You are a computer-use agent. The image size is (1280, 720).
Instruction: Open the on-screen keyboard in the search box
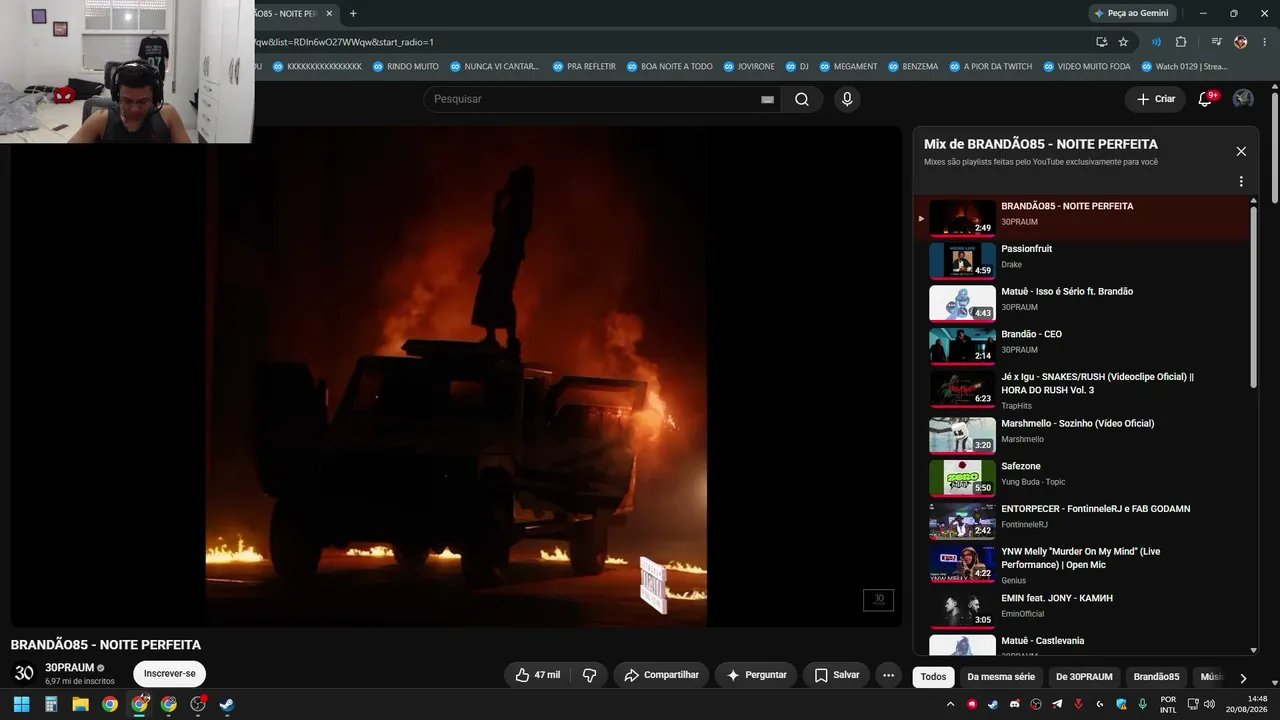(767, 99)
